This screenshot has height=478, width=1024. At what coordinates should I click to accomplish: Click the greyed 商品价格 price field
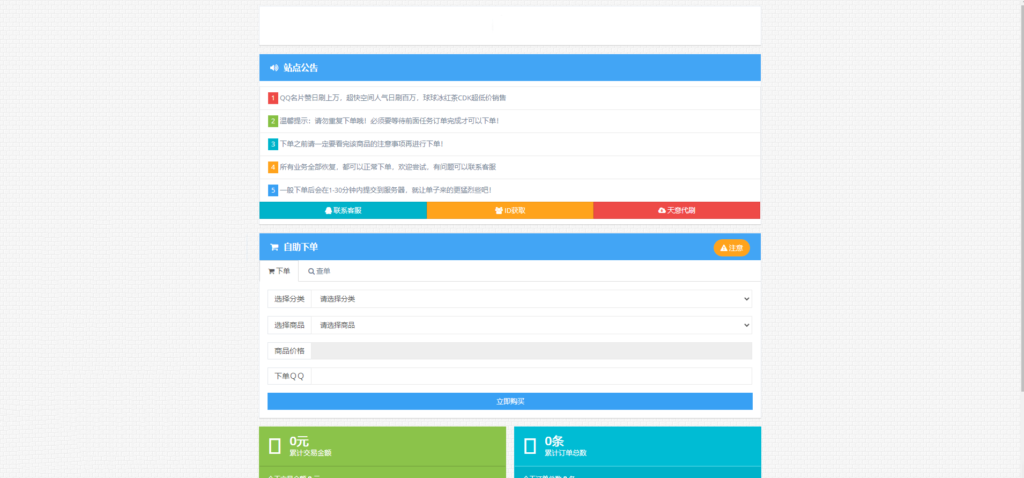point(532,351)
